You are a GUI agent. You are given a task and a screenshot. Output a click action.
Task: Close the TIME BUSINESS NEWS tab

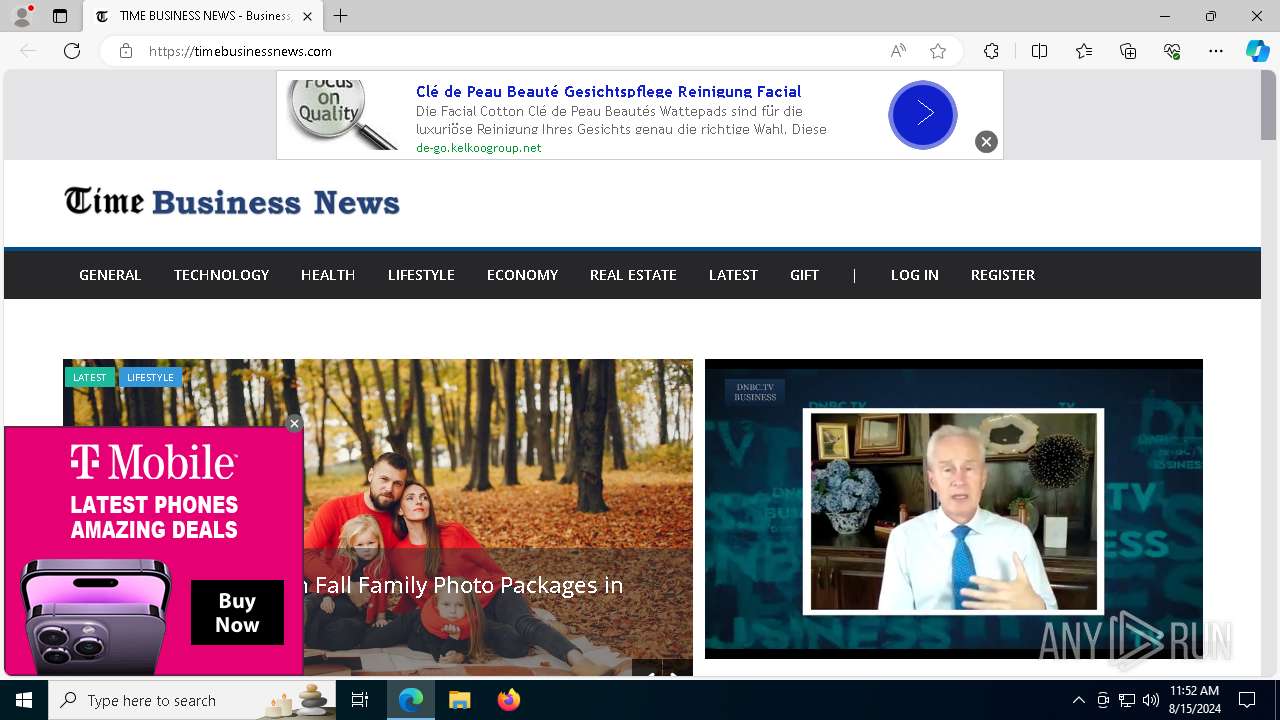[307, 16]
